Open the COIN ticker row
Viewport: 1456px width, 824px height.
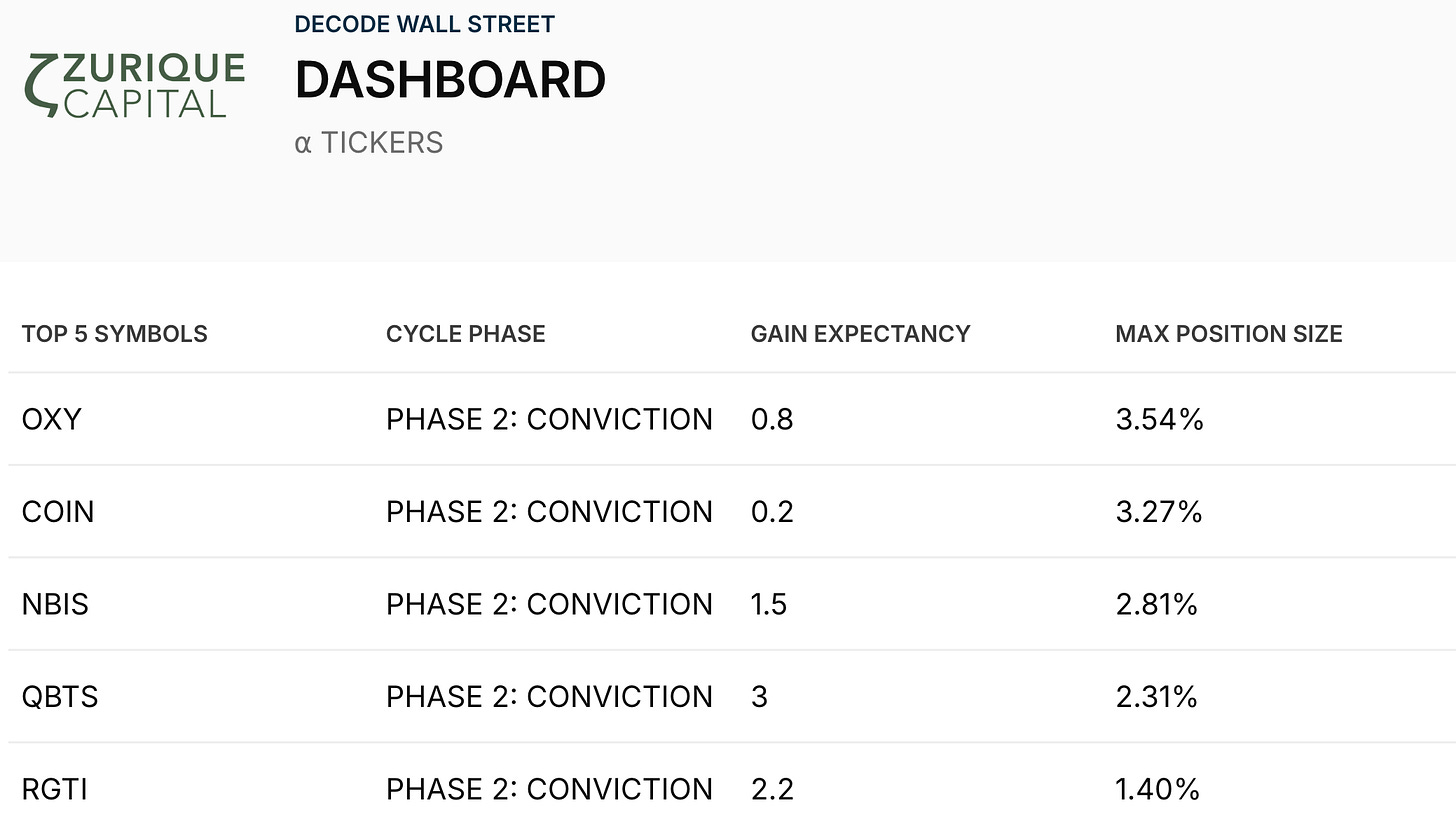click(x=58, y=512)
